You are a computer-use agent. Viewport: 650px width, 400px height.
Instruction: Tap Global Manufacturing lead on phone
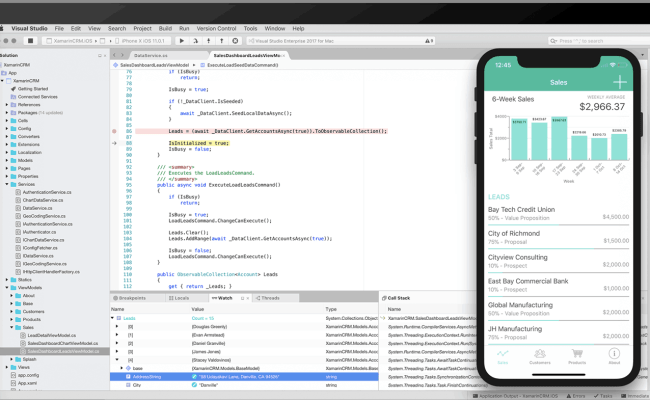[x=558, y=309]
